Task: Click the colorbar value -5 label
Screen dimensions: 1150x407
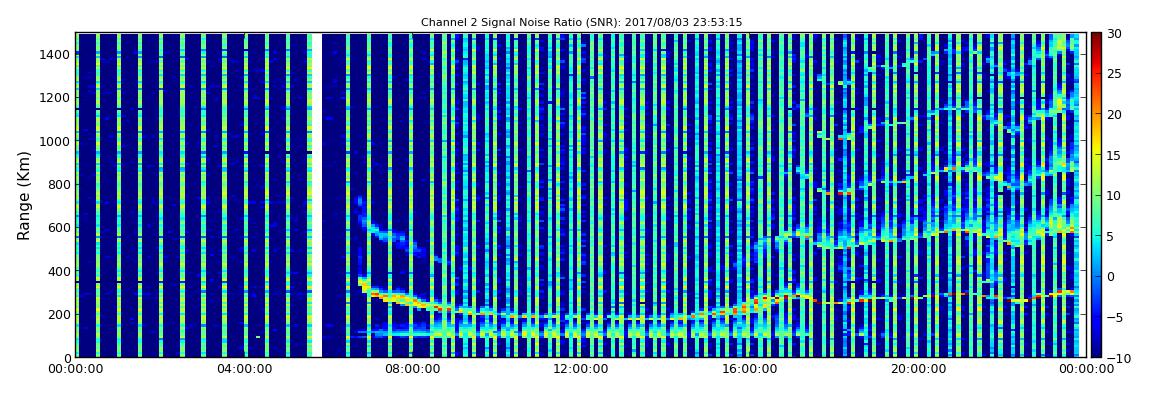Action: [1114, 317]
